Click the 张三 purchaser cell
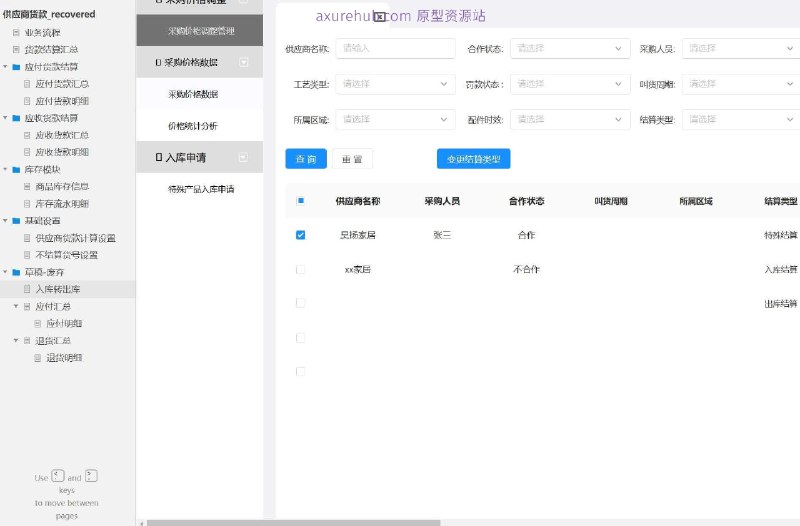The height and width of the screenshot is (526, 800). tap(442, 235)
